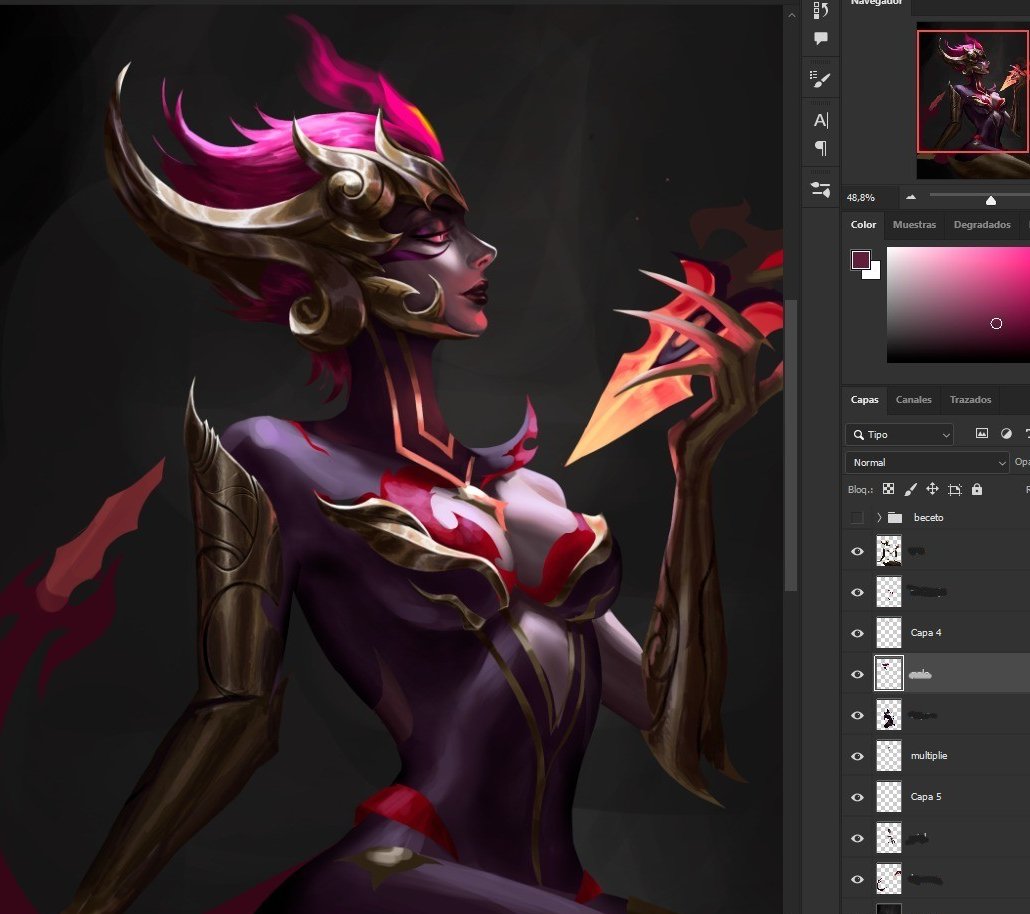The width and height of the screenshot is (1030, 914).
Task: Open the Comments panel speech-bubble icon
Action: [820, 38]
